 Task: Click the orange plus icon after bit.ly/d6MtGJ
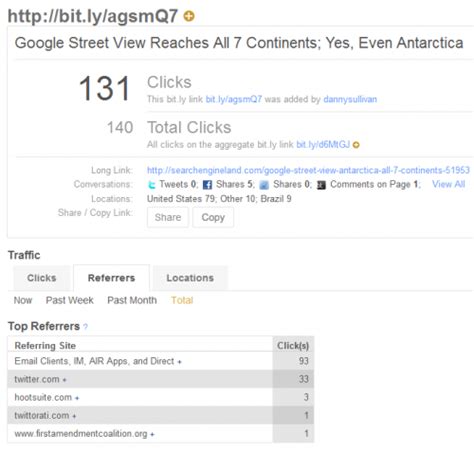point(356,145)
